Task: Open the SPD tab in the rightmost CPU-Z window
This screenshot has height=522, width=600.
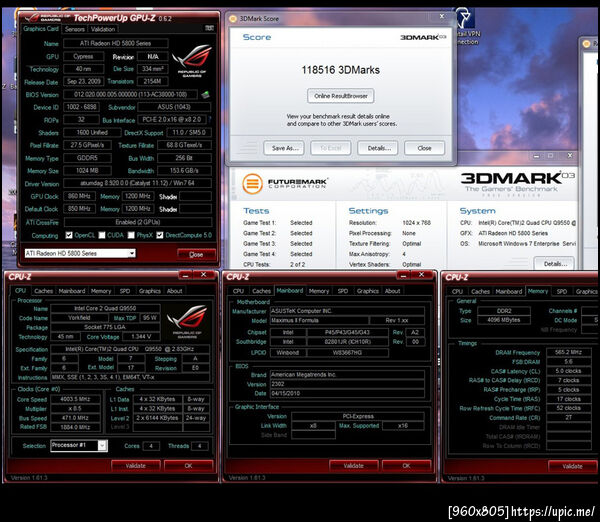Action: (x=562, y=292)
